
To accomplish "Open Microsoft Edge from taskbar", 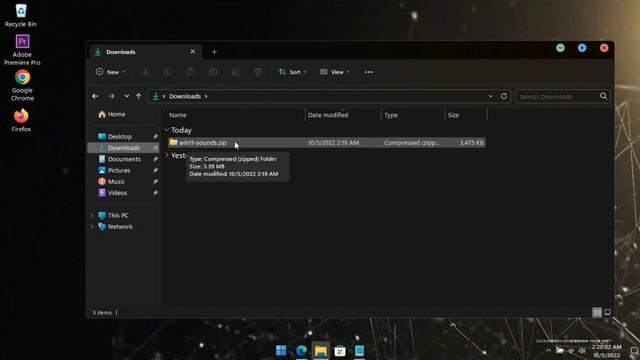I will tap(301, 350).
